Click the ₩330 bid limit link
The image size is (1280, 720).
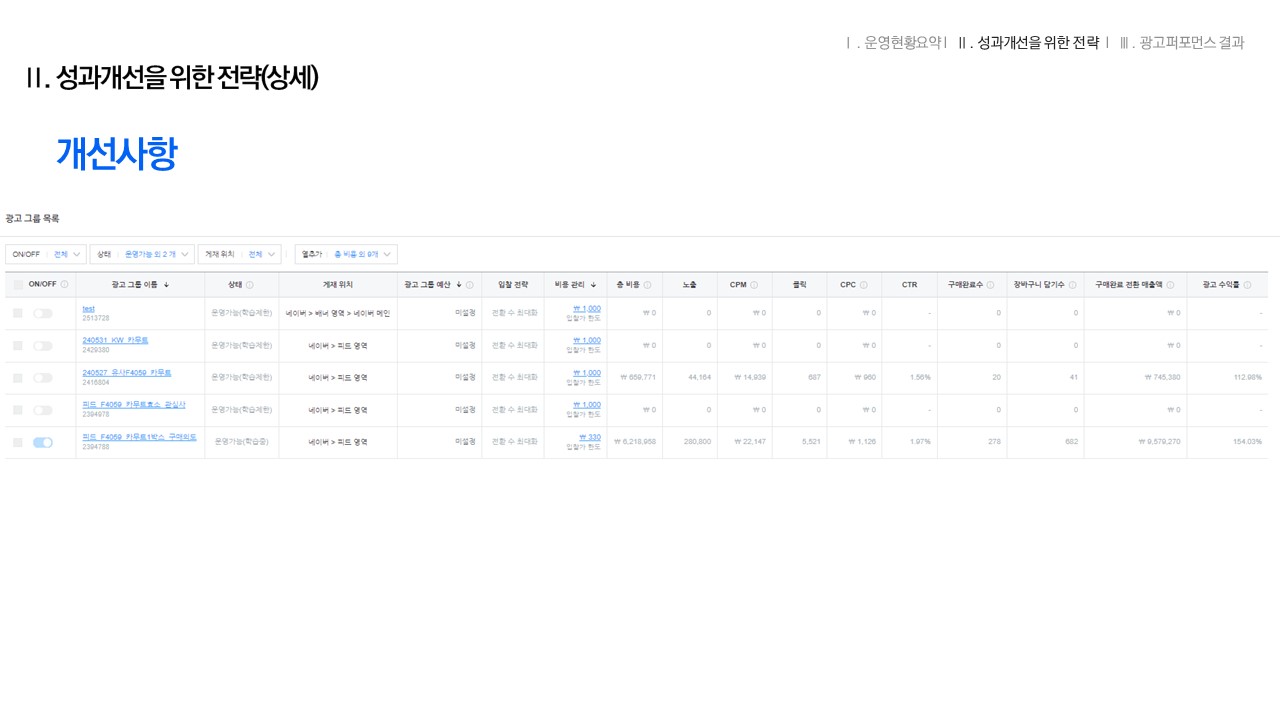[590, 437]
